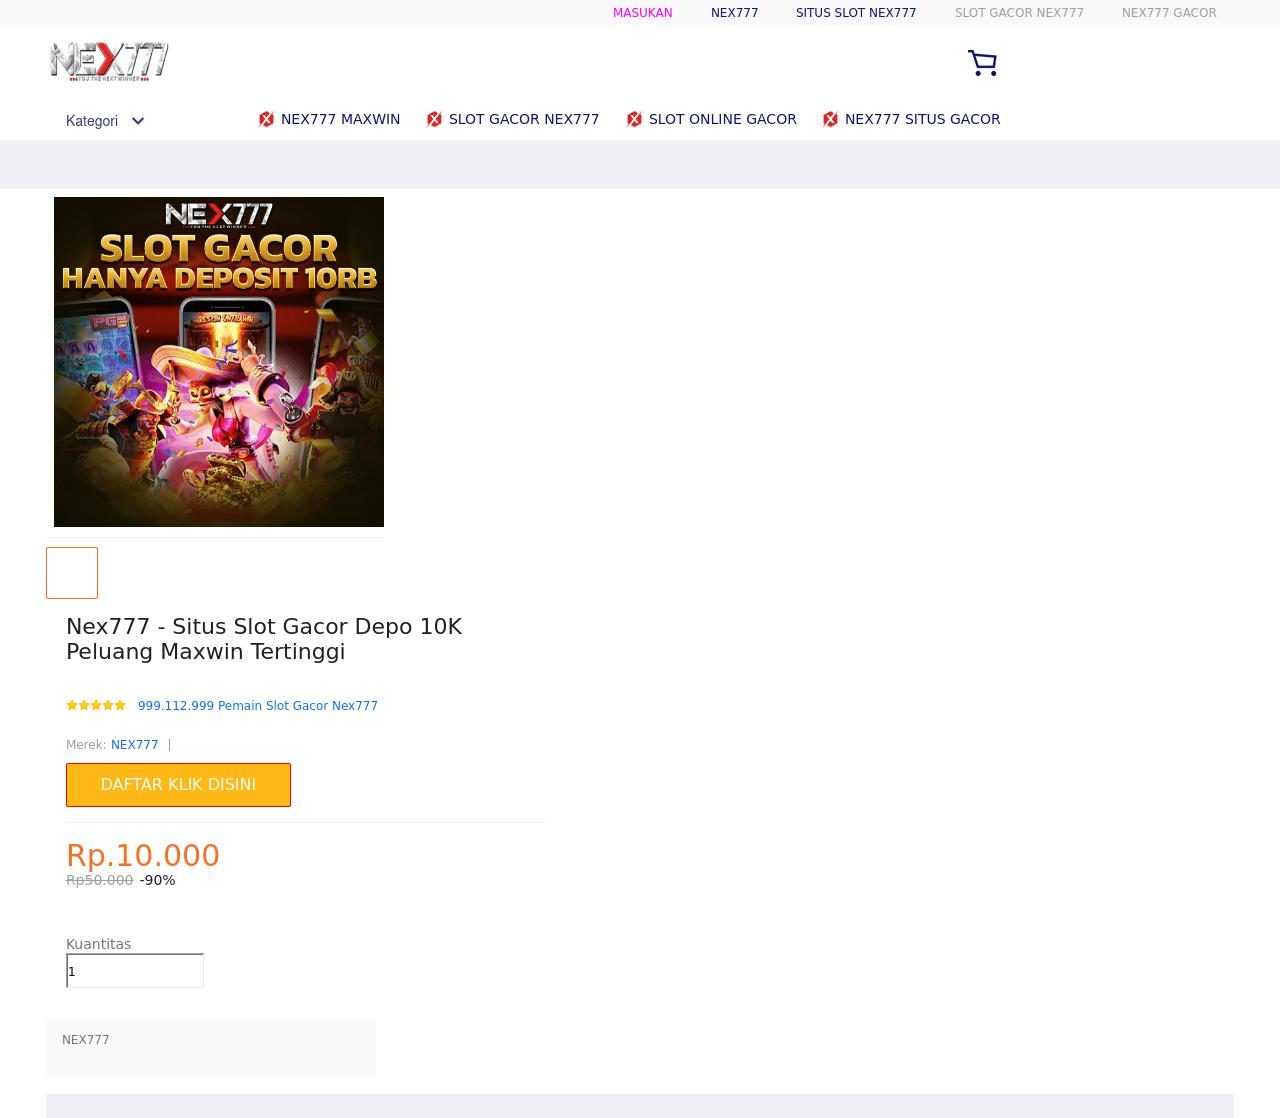Screen dimensions: 1280x1118
Task: Select the small product thumbnail box
Action: [72, 573]
